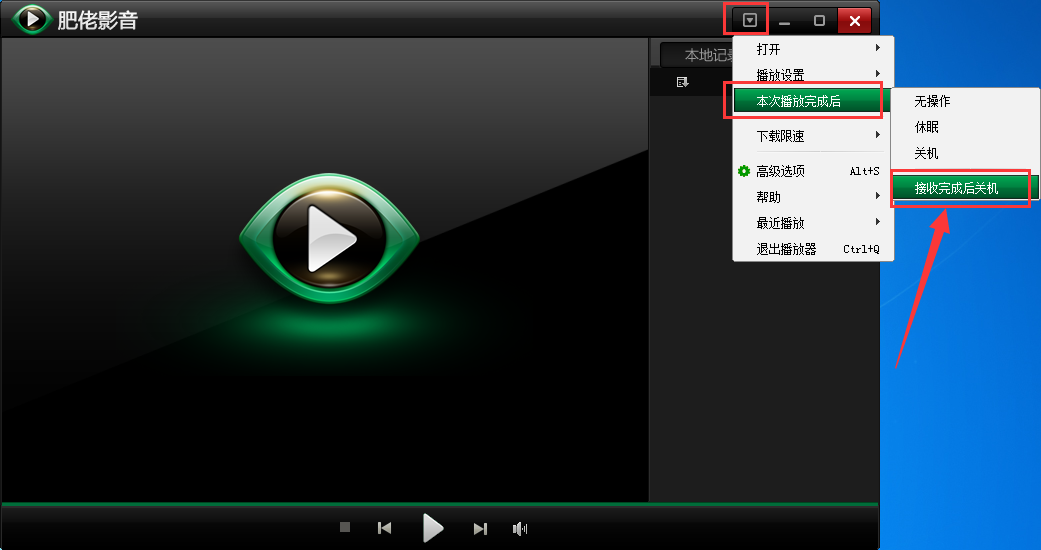Open the 帮助 submenu
Screen dimensions: 1041x550
coord(813,197)
